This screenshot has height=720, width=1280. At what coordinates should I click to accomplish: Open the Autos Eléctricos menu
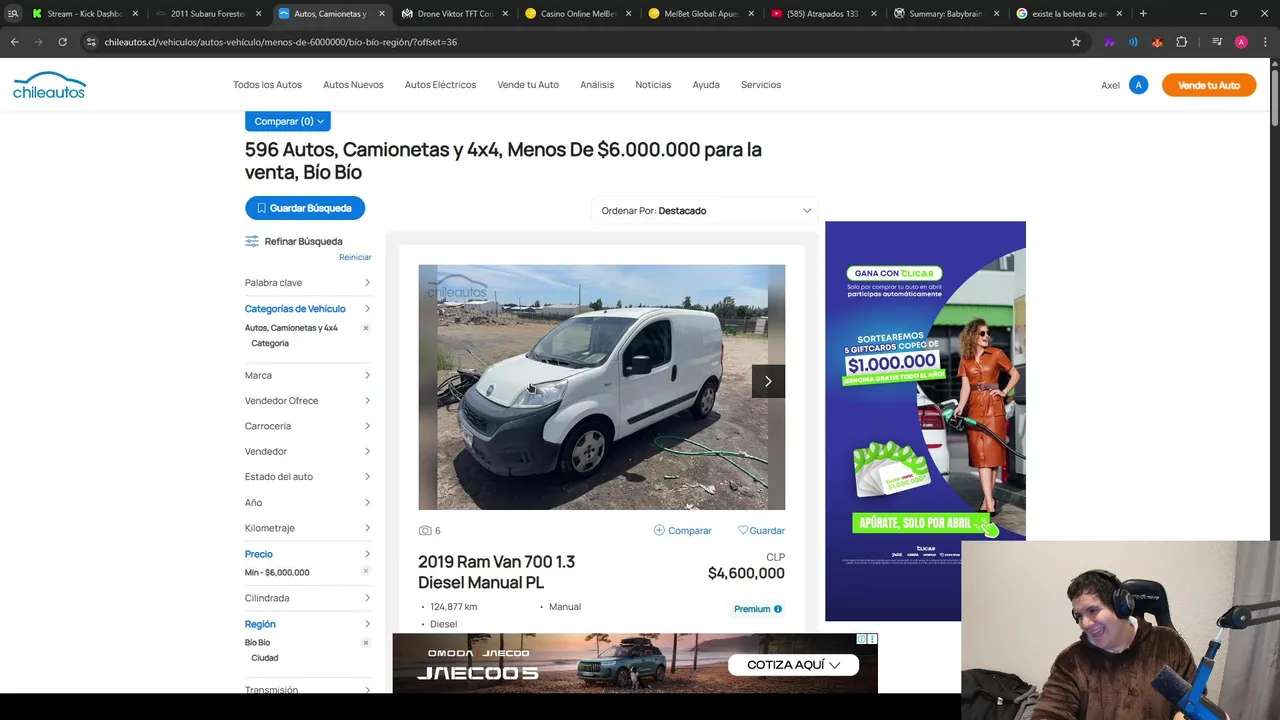point(440,85)
